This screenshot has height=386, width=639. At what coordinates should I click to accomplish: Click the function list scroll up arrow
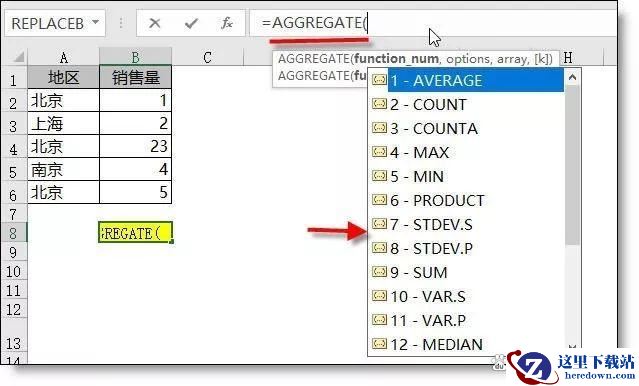pos(572,77)
